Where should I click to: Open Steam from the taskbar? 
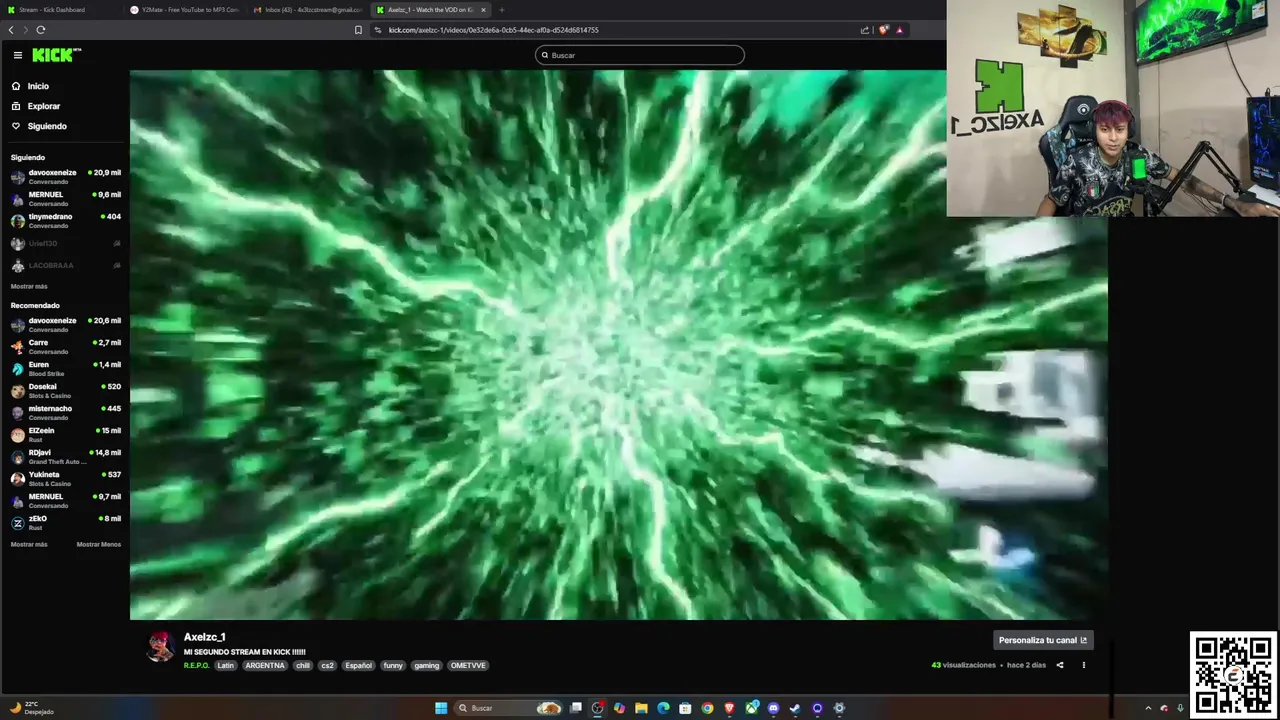pyautogui.click(x=795, y=708)
